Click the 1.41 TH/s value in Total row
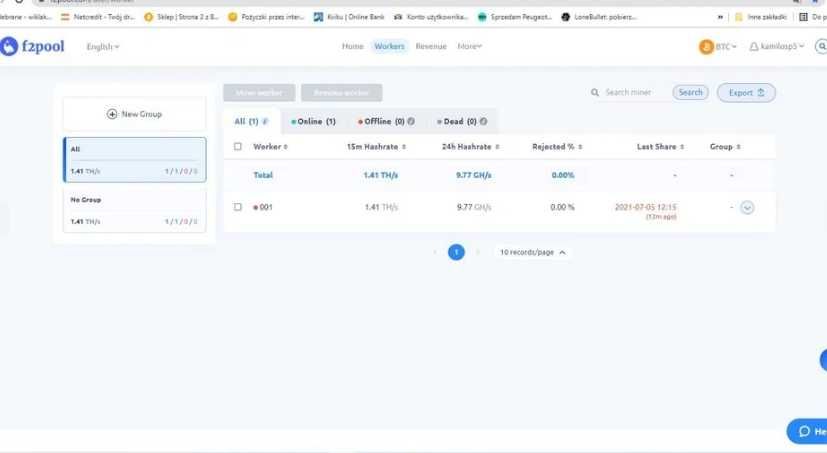The height and width of the screenshot is (453, 827). (x=380, y=175)
